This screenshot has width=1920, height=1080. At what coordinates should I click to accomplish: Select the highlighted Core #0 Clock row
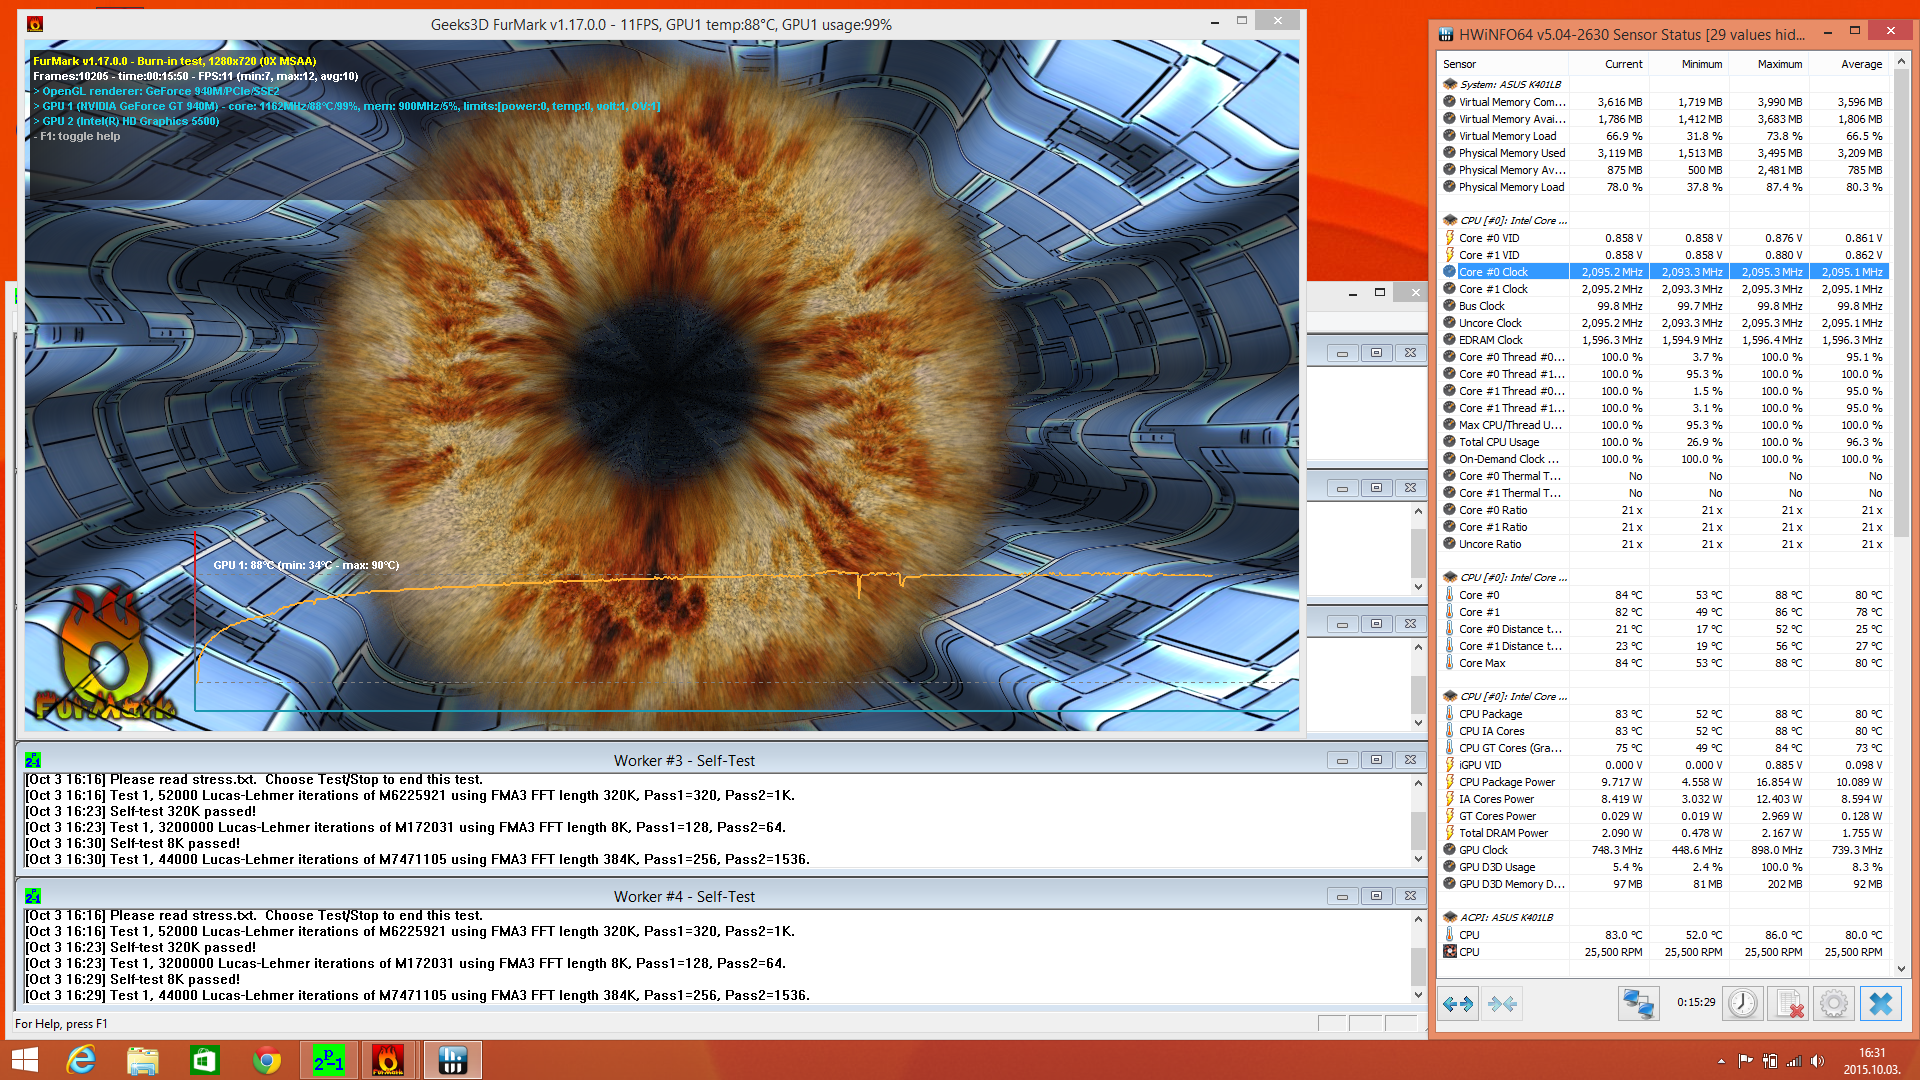tap(1664, 272)
